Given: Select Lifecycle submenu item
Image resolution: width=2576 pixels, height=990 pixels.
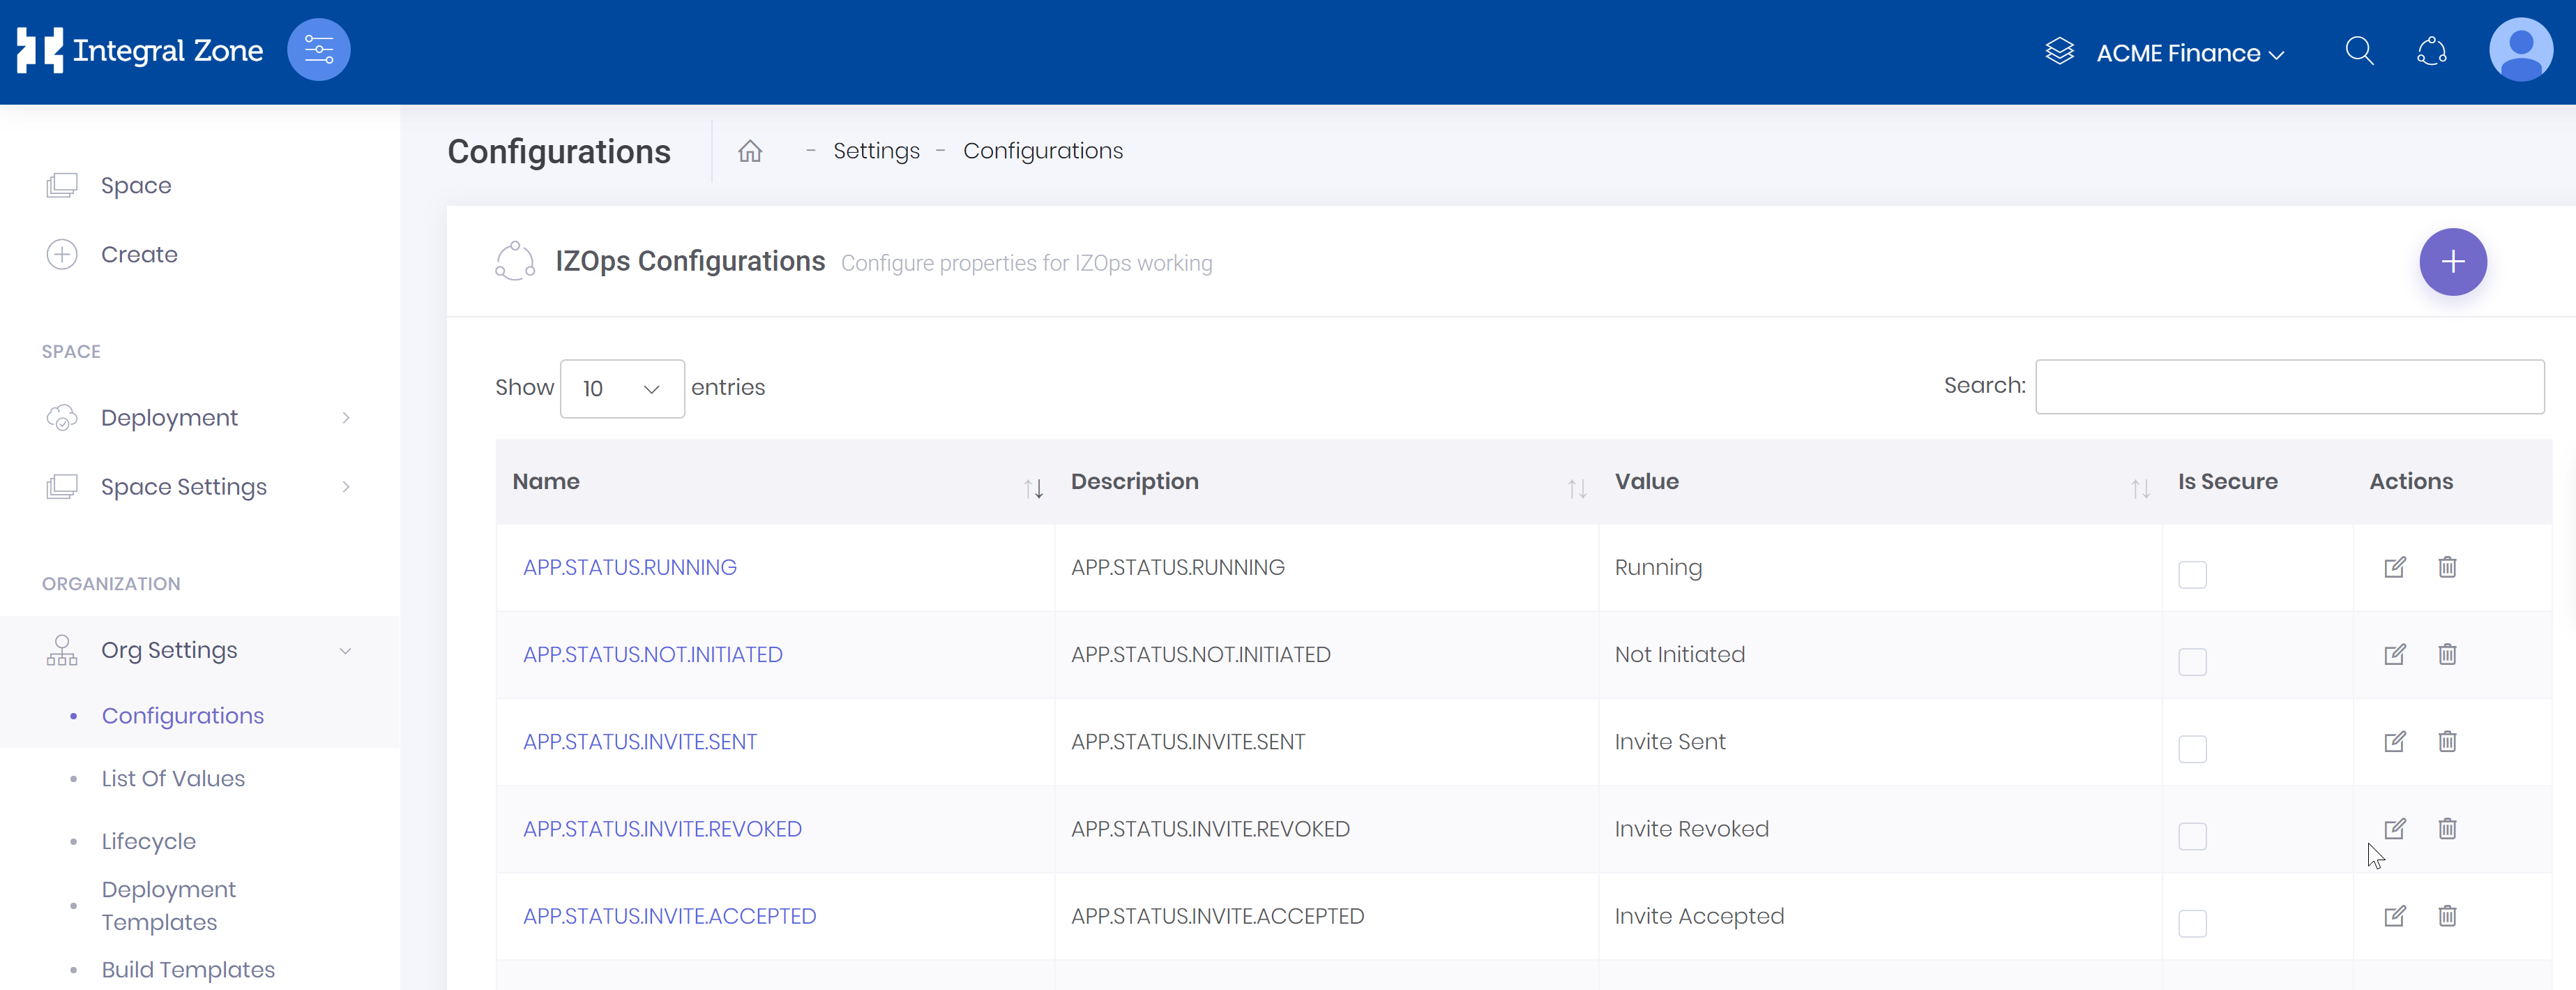Looking at the screenshot, I should coord(149,842).
